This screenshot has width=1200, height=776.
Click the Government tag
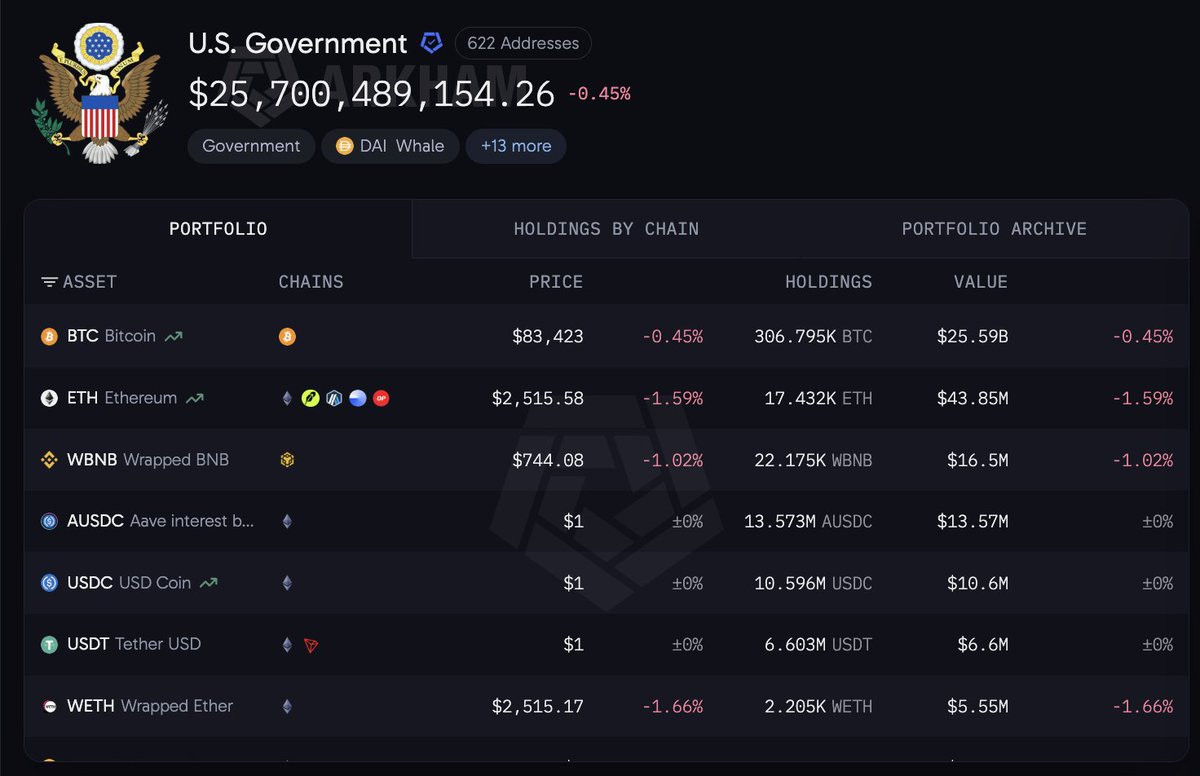point(251,146)
